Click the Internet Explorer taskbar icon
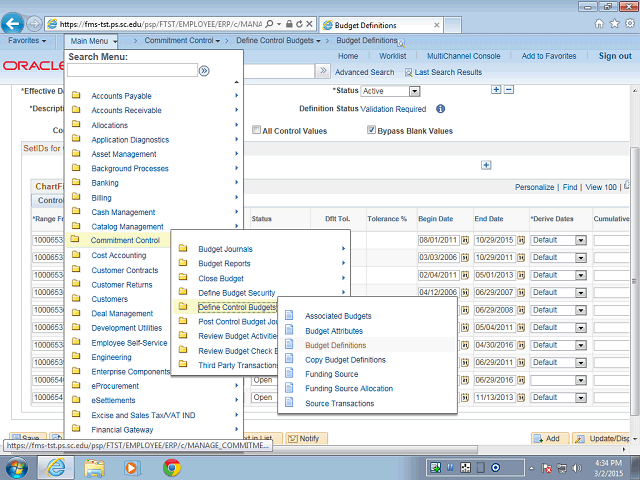 tap(54, 466)
